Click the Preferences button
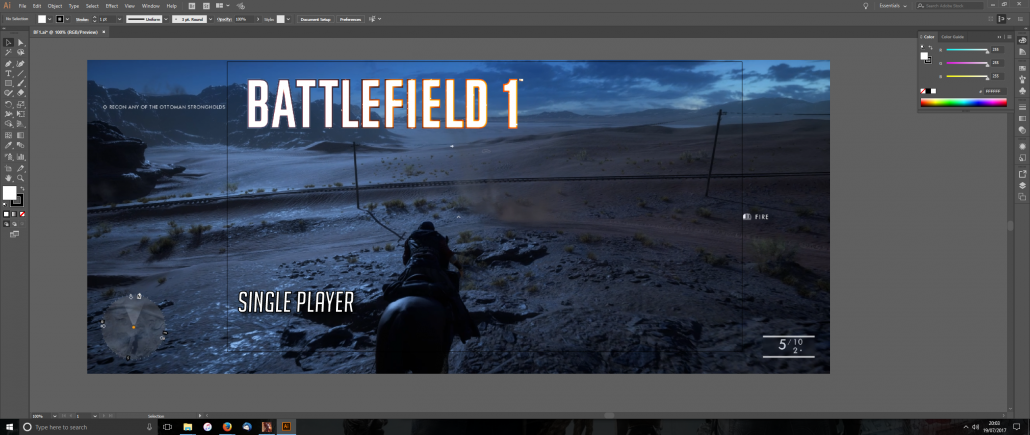1030x435 pixels. click(351, 19)
